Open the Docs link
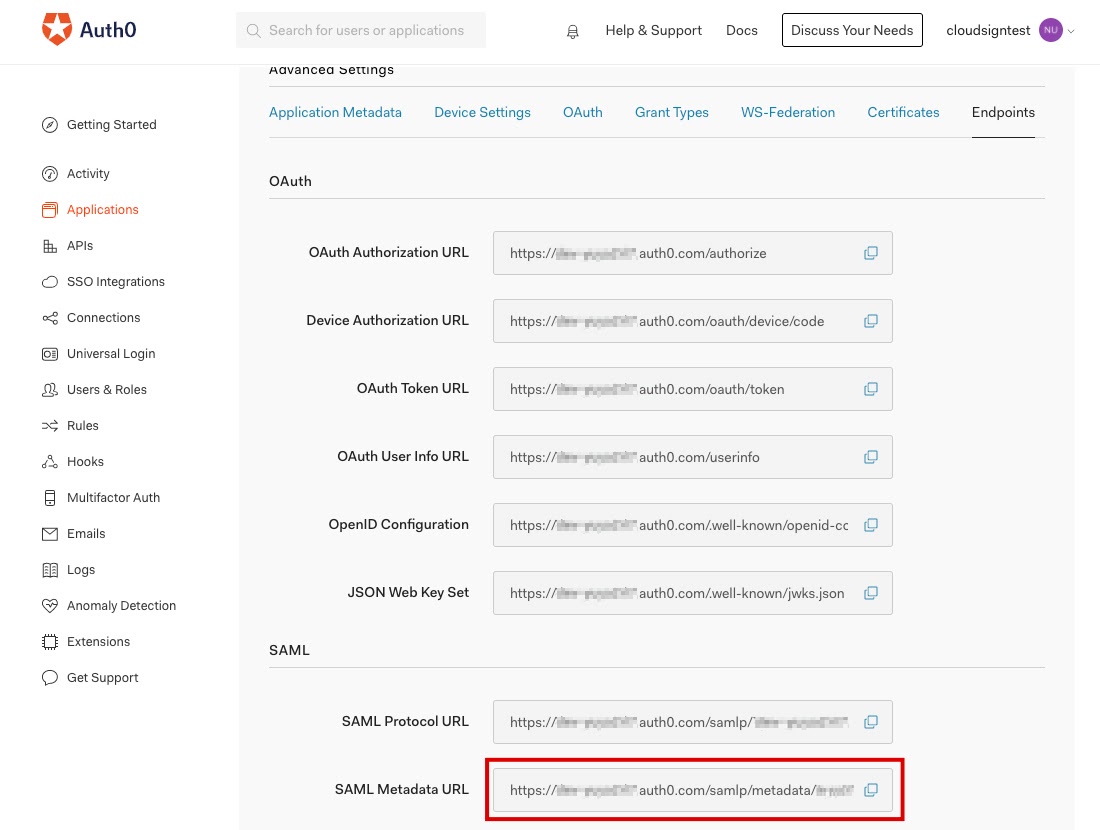This screenshot has width=1100, height=830. click(x=742, y=30)
